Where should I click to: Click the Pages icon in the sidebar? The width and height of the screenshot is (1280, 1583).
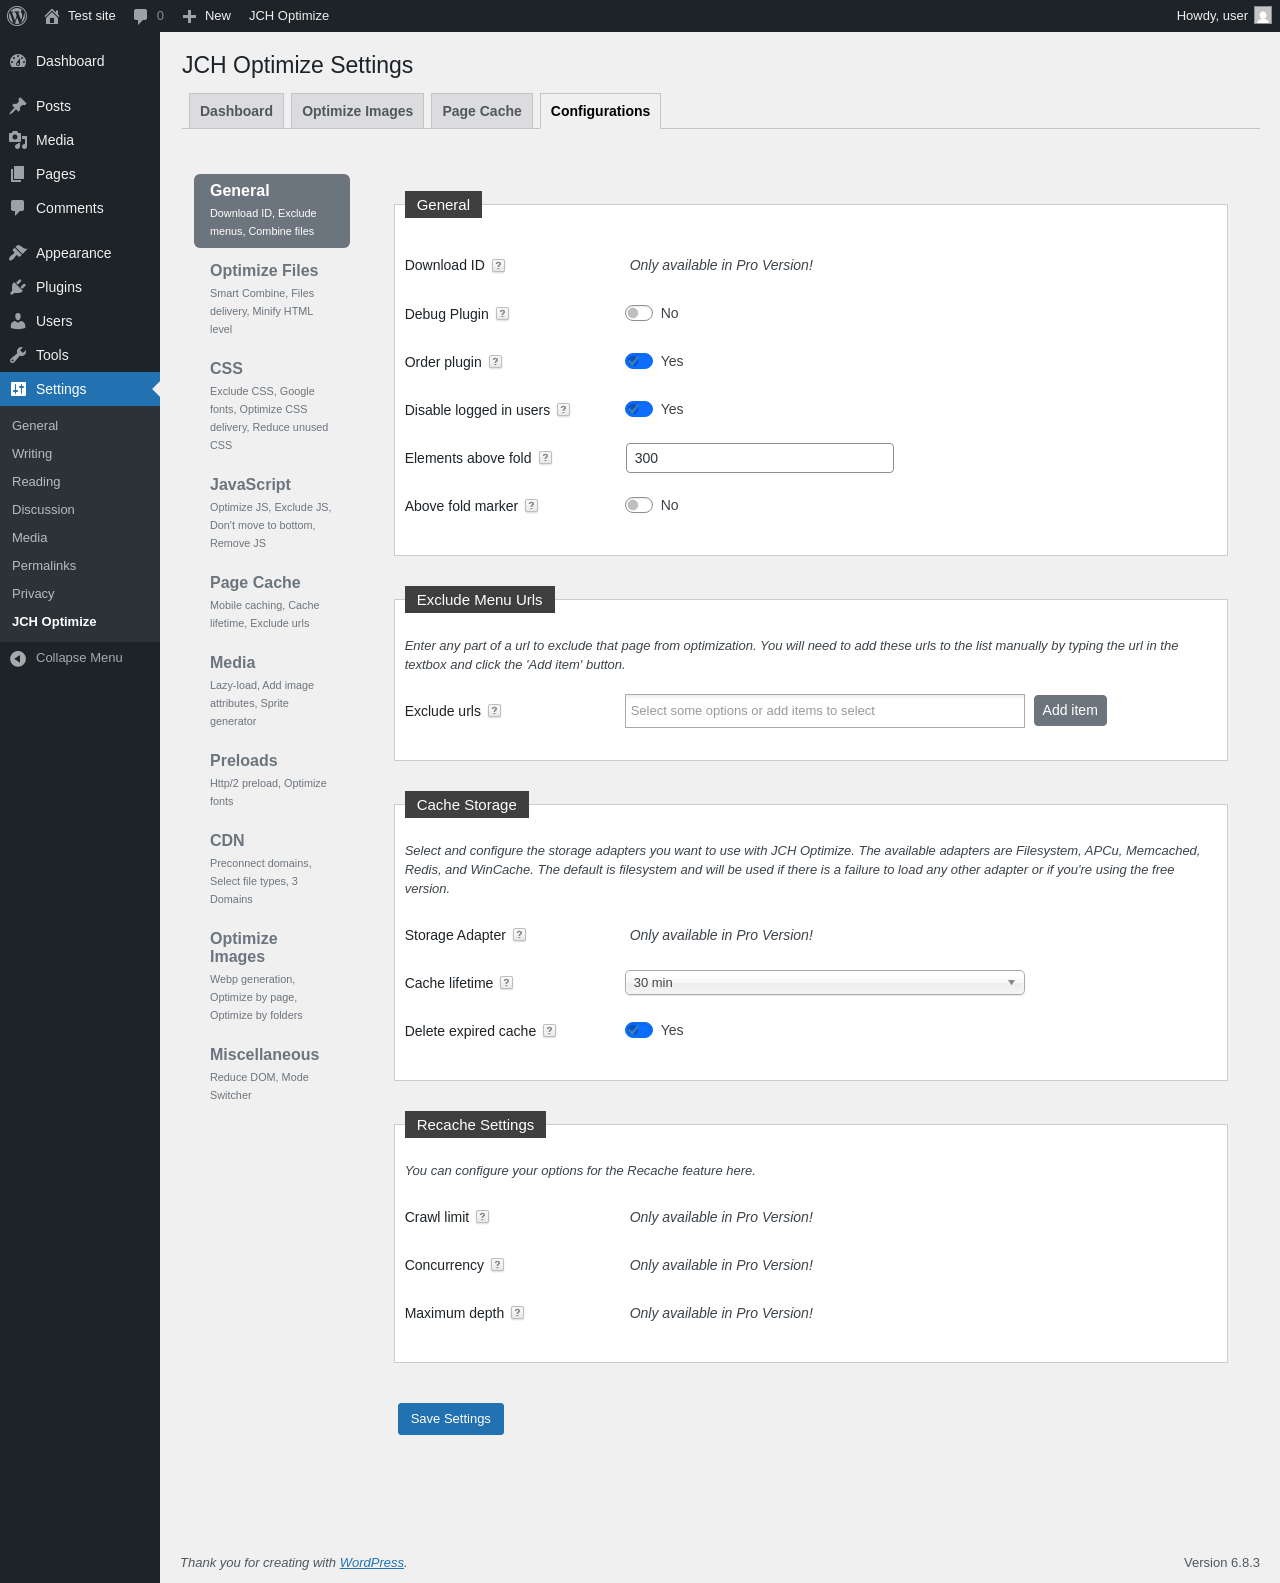[18, 174]
